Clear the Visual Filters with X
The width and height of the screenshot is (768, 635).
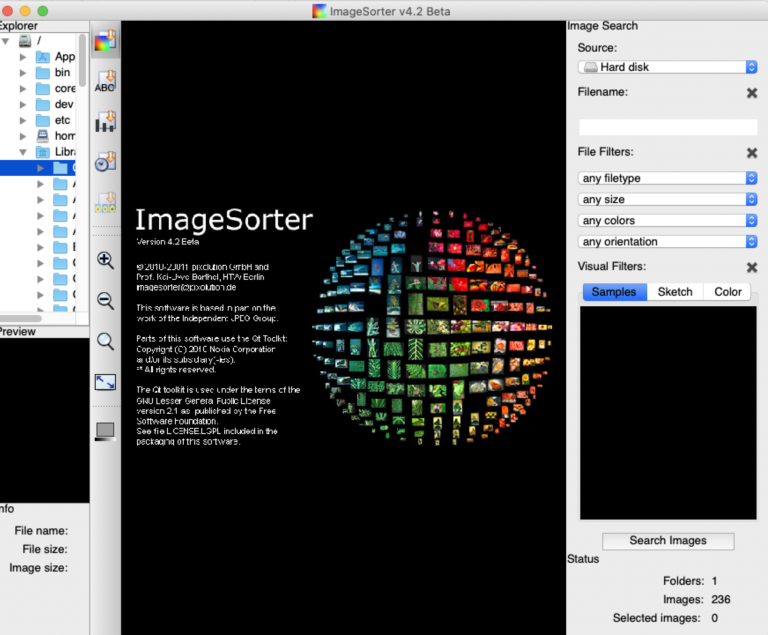coord(752,267)
